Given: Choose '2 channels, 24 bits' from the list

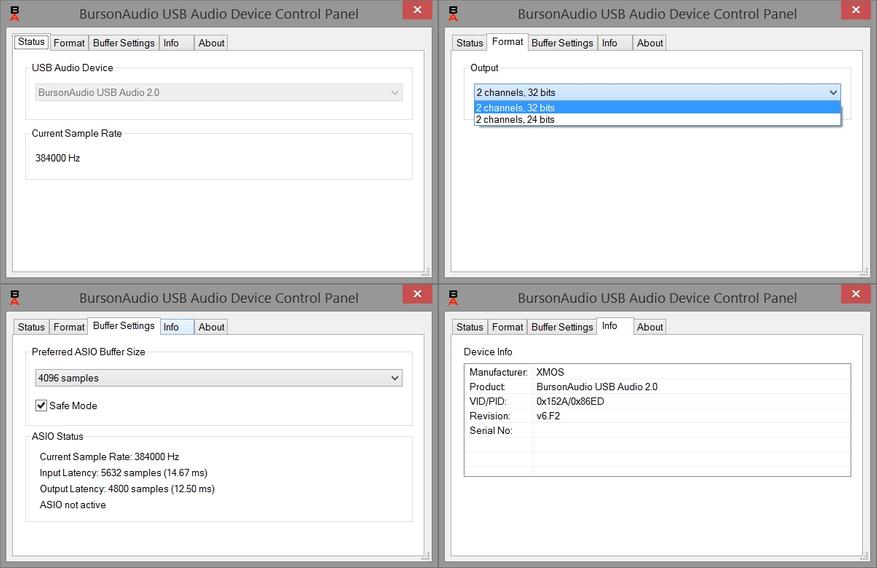Looking at the screenshot, I should point(657,120).
